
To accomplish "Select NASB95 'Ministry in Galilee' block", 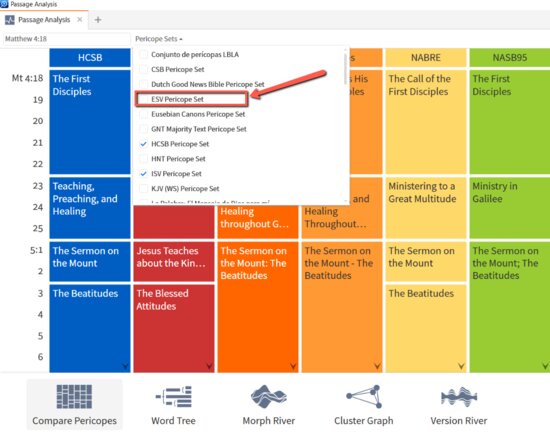I will [510, 208].
